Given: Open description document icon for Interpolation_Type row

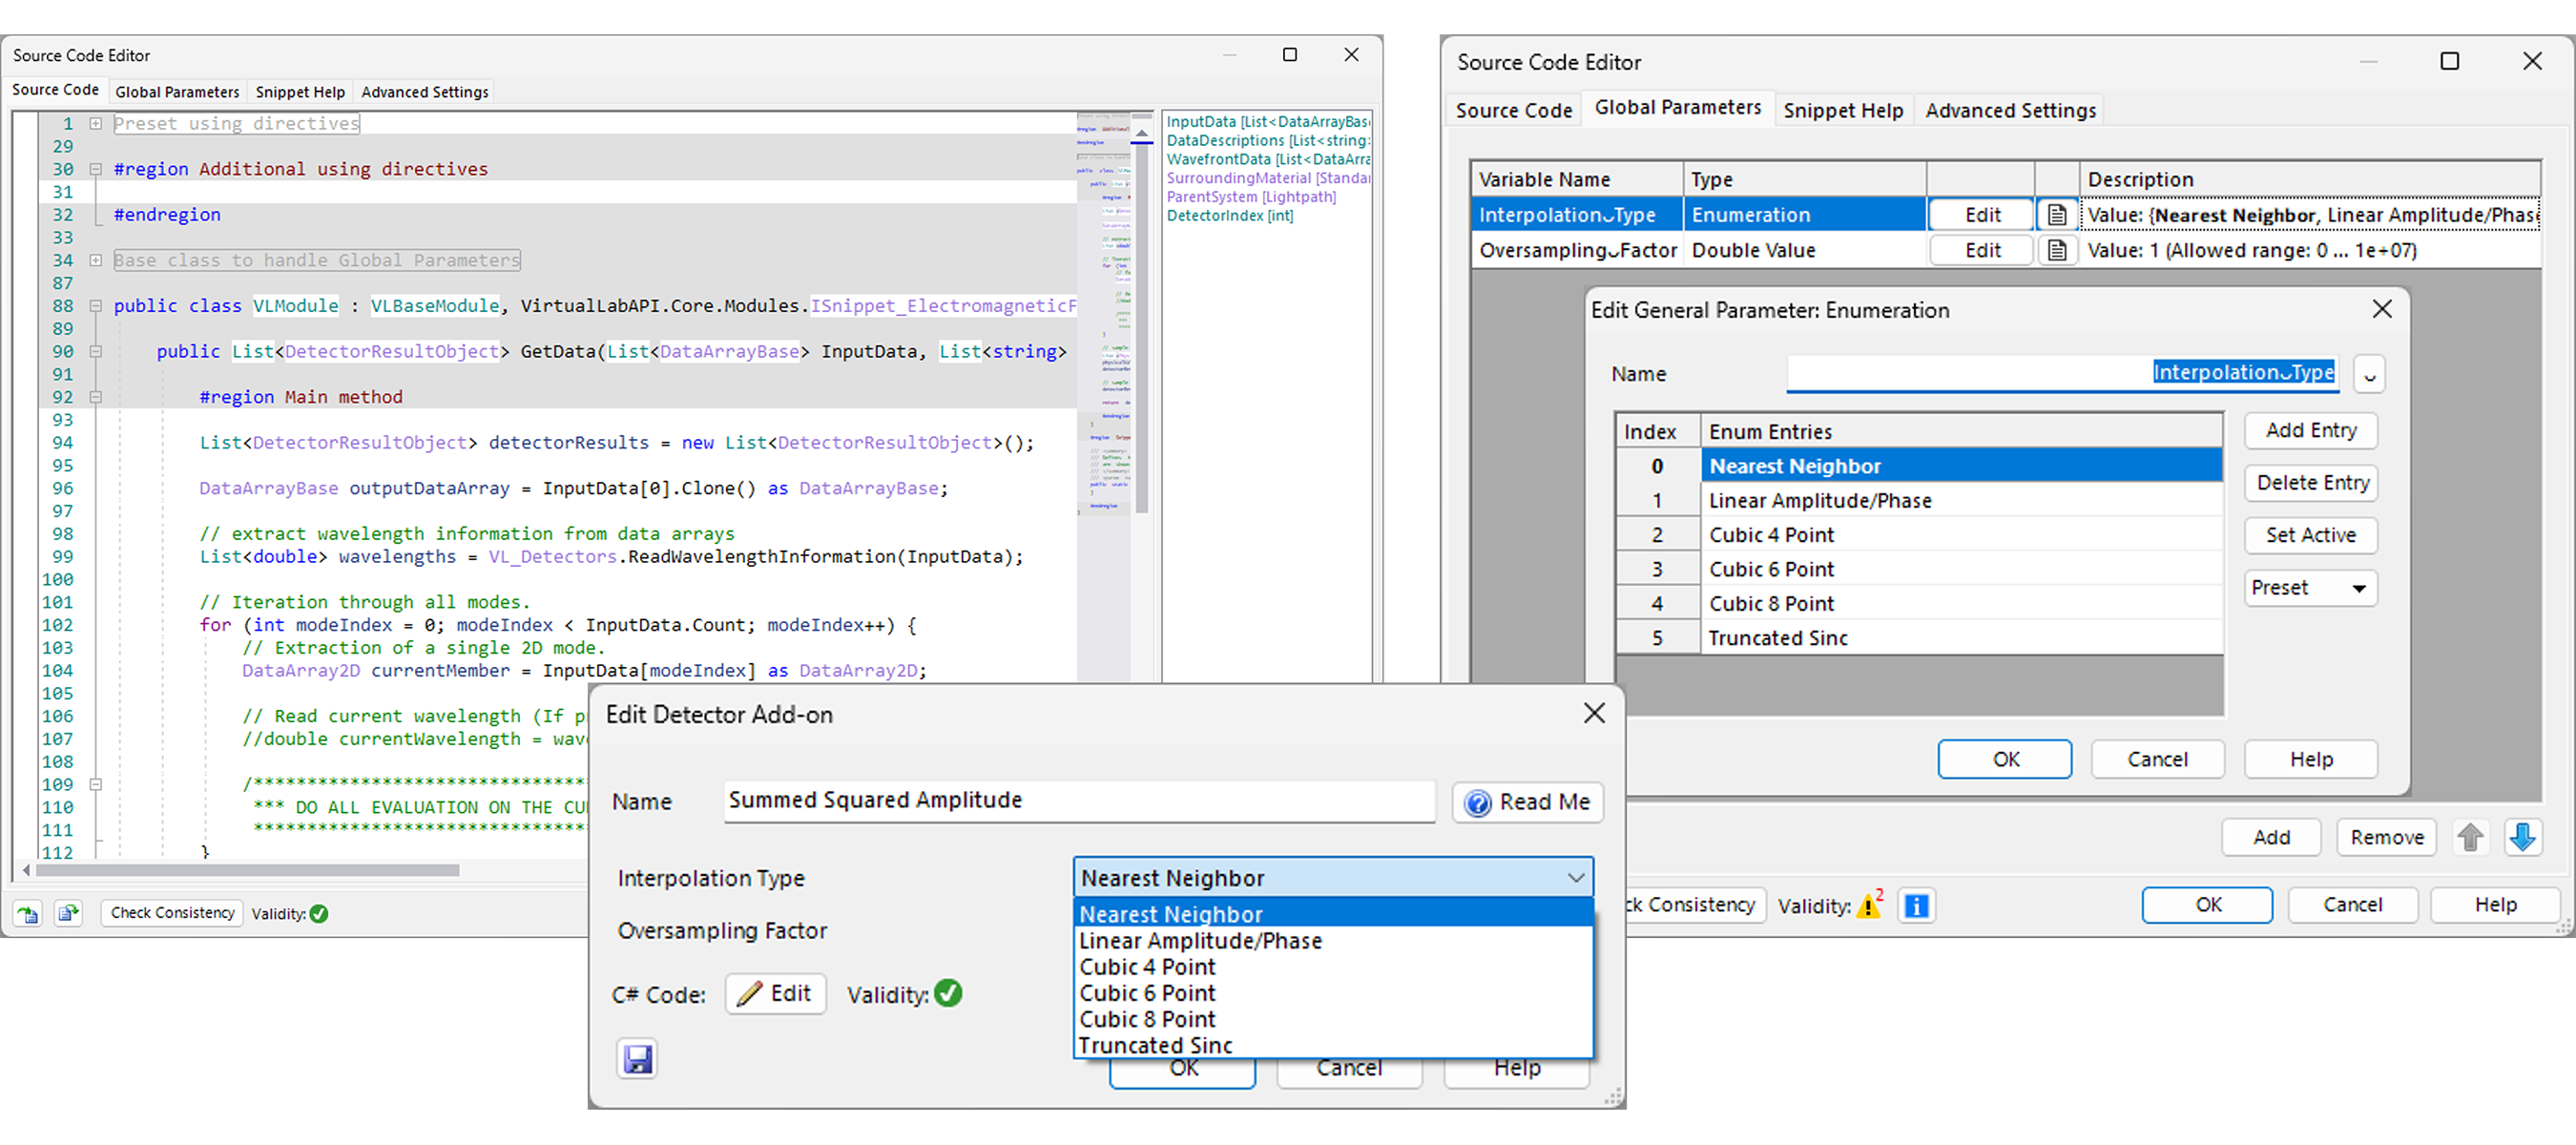Looking at the screenshot, I should point(2057,215).
